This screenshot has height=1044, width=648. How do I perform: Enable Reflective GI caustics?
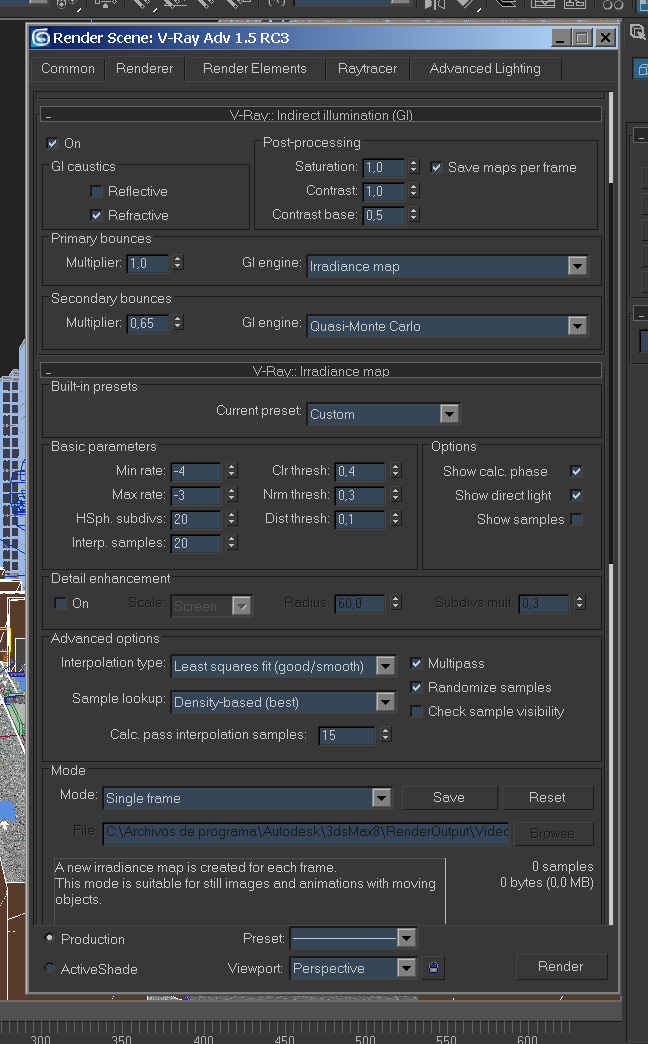pos(96,191)
